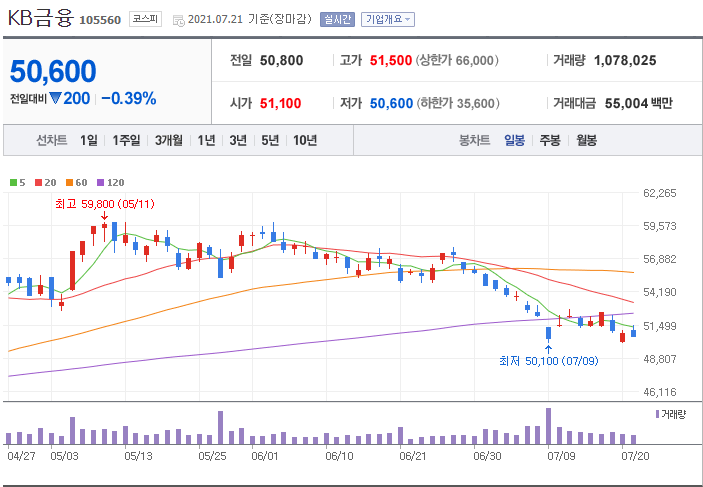Viewport: 703px width, 487px height.
Task: Click the 전일 value 50,800
Action: point(282,60)
